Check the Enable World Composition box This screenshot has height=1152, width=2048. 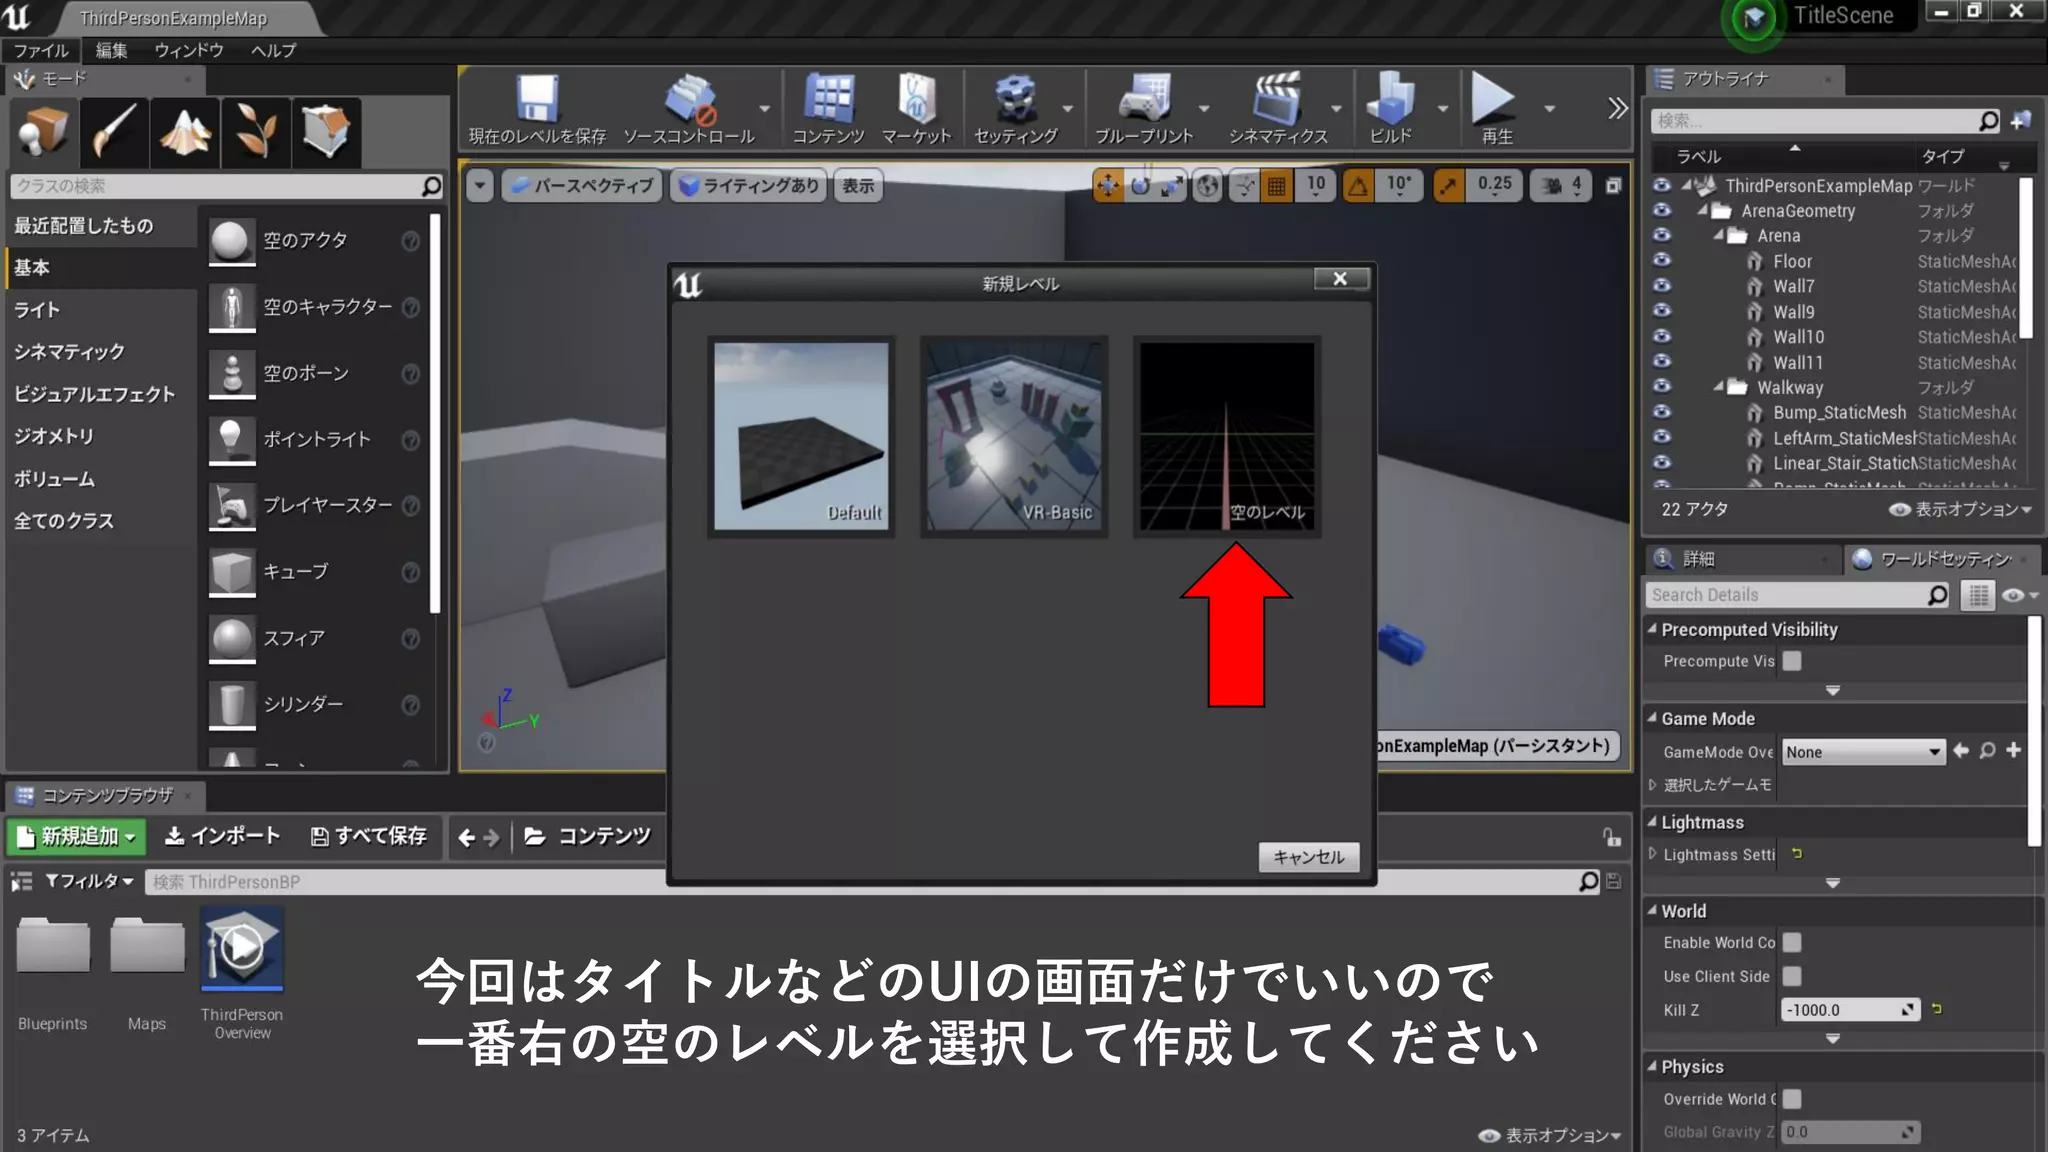tap(1792, 942)
